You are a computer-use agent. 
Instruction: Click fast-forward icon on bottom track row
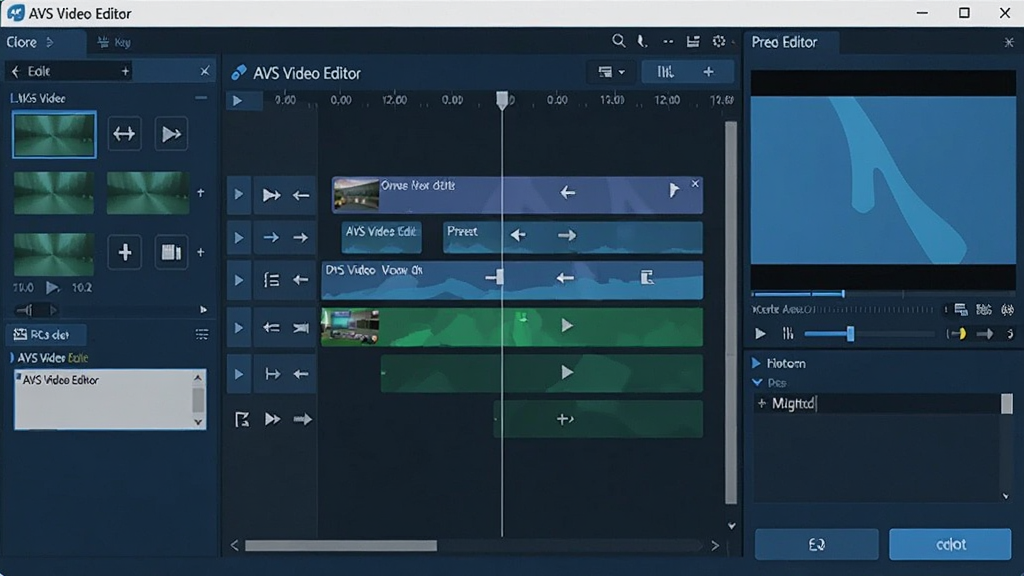[x=272, y=419]
